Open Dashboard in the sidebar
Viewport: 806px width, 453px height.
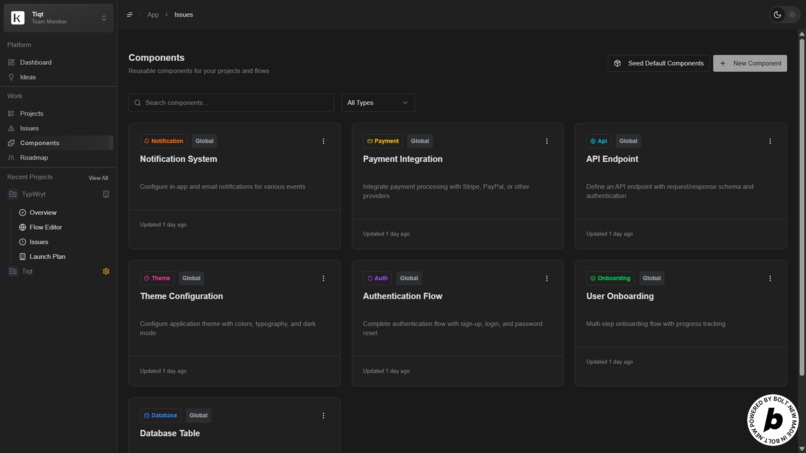pos(35,62)
